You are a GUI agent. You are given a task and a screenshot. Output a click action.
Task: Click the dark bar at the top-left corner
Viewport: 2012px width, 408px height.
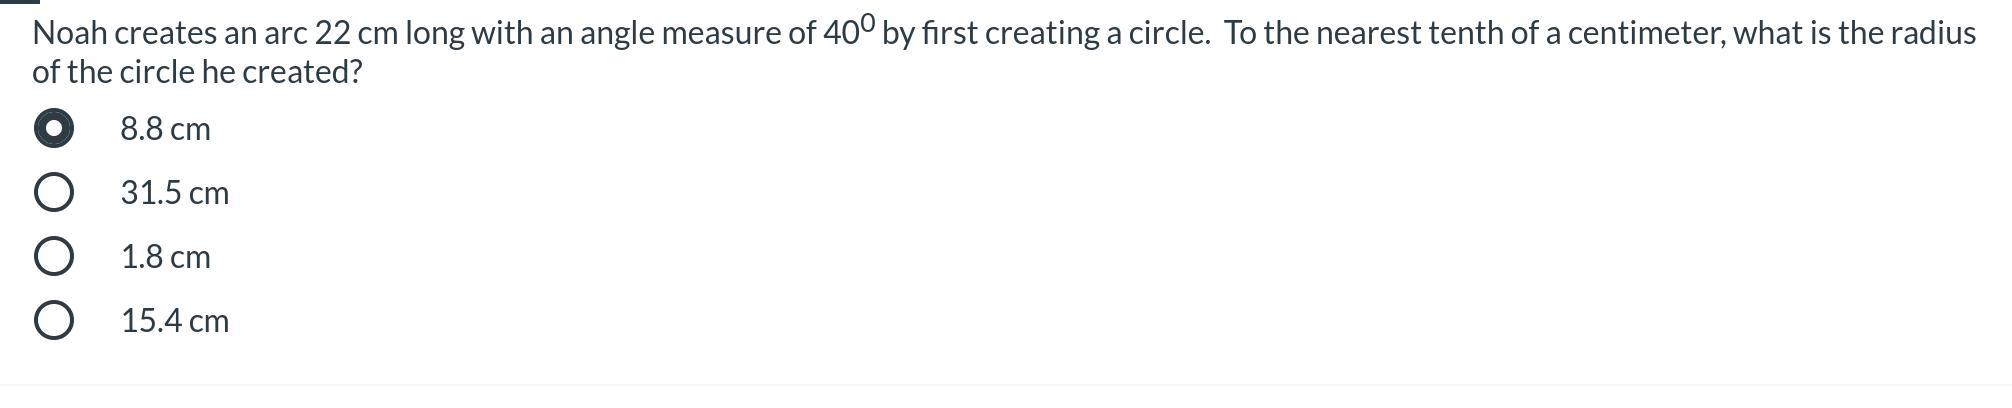click(19, 2)
